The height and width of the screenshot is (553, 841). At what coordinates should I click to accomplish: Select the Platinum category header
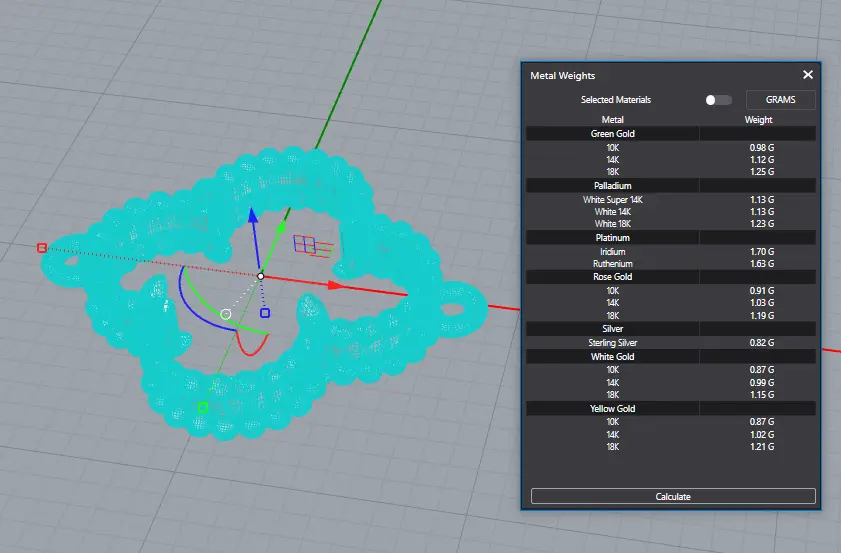[x=612, y=237]
